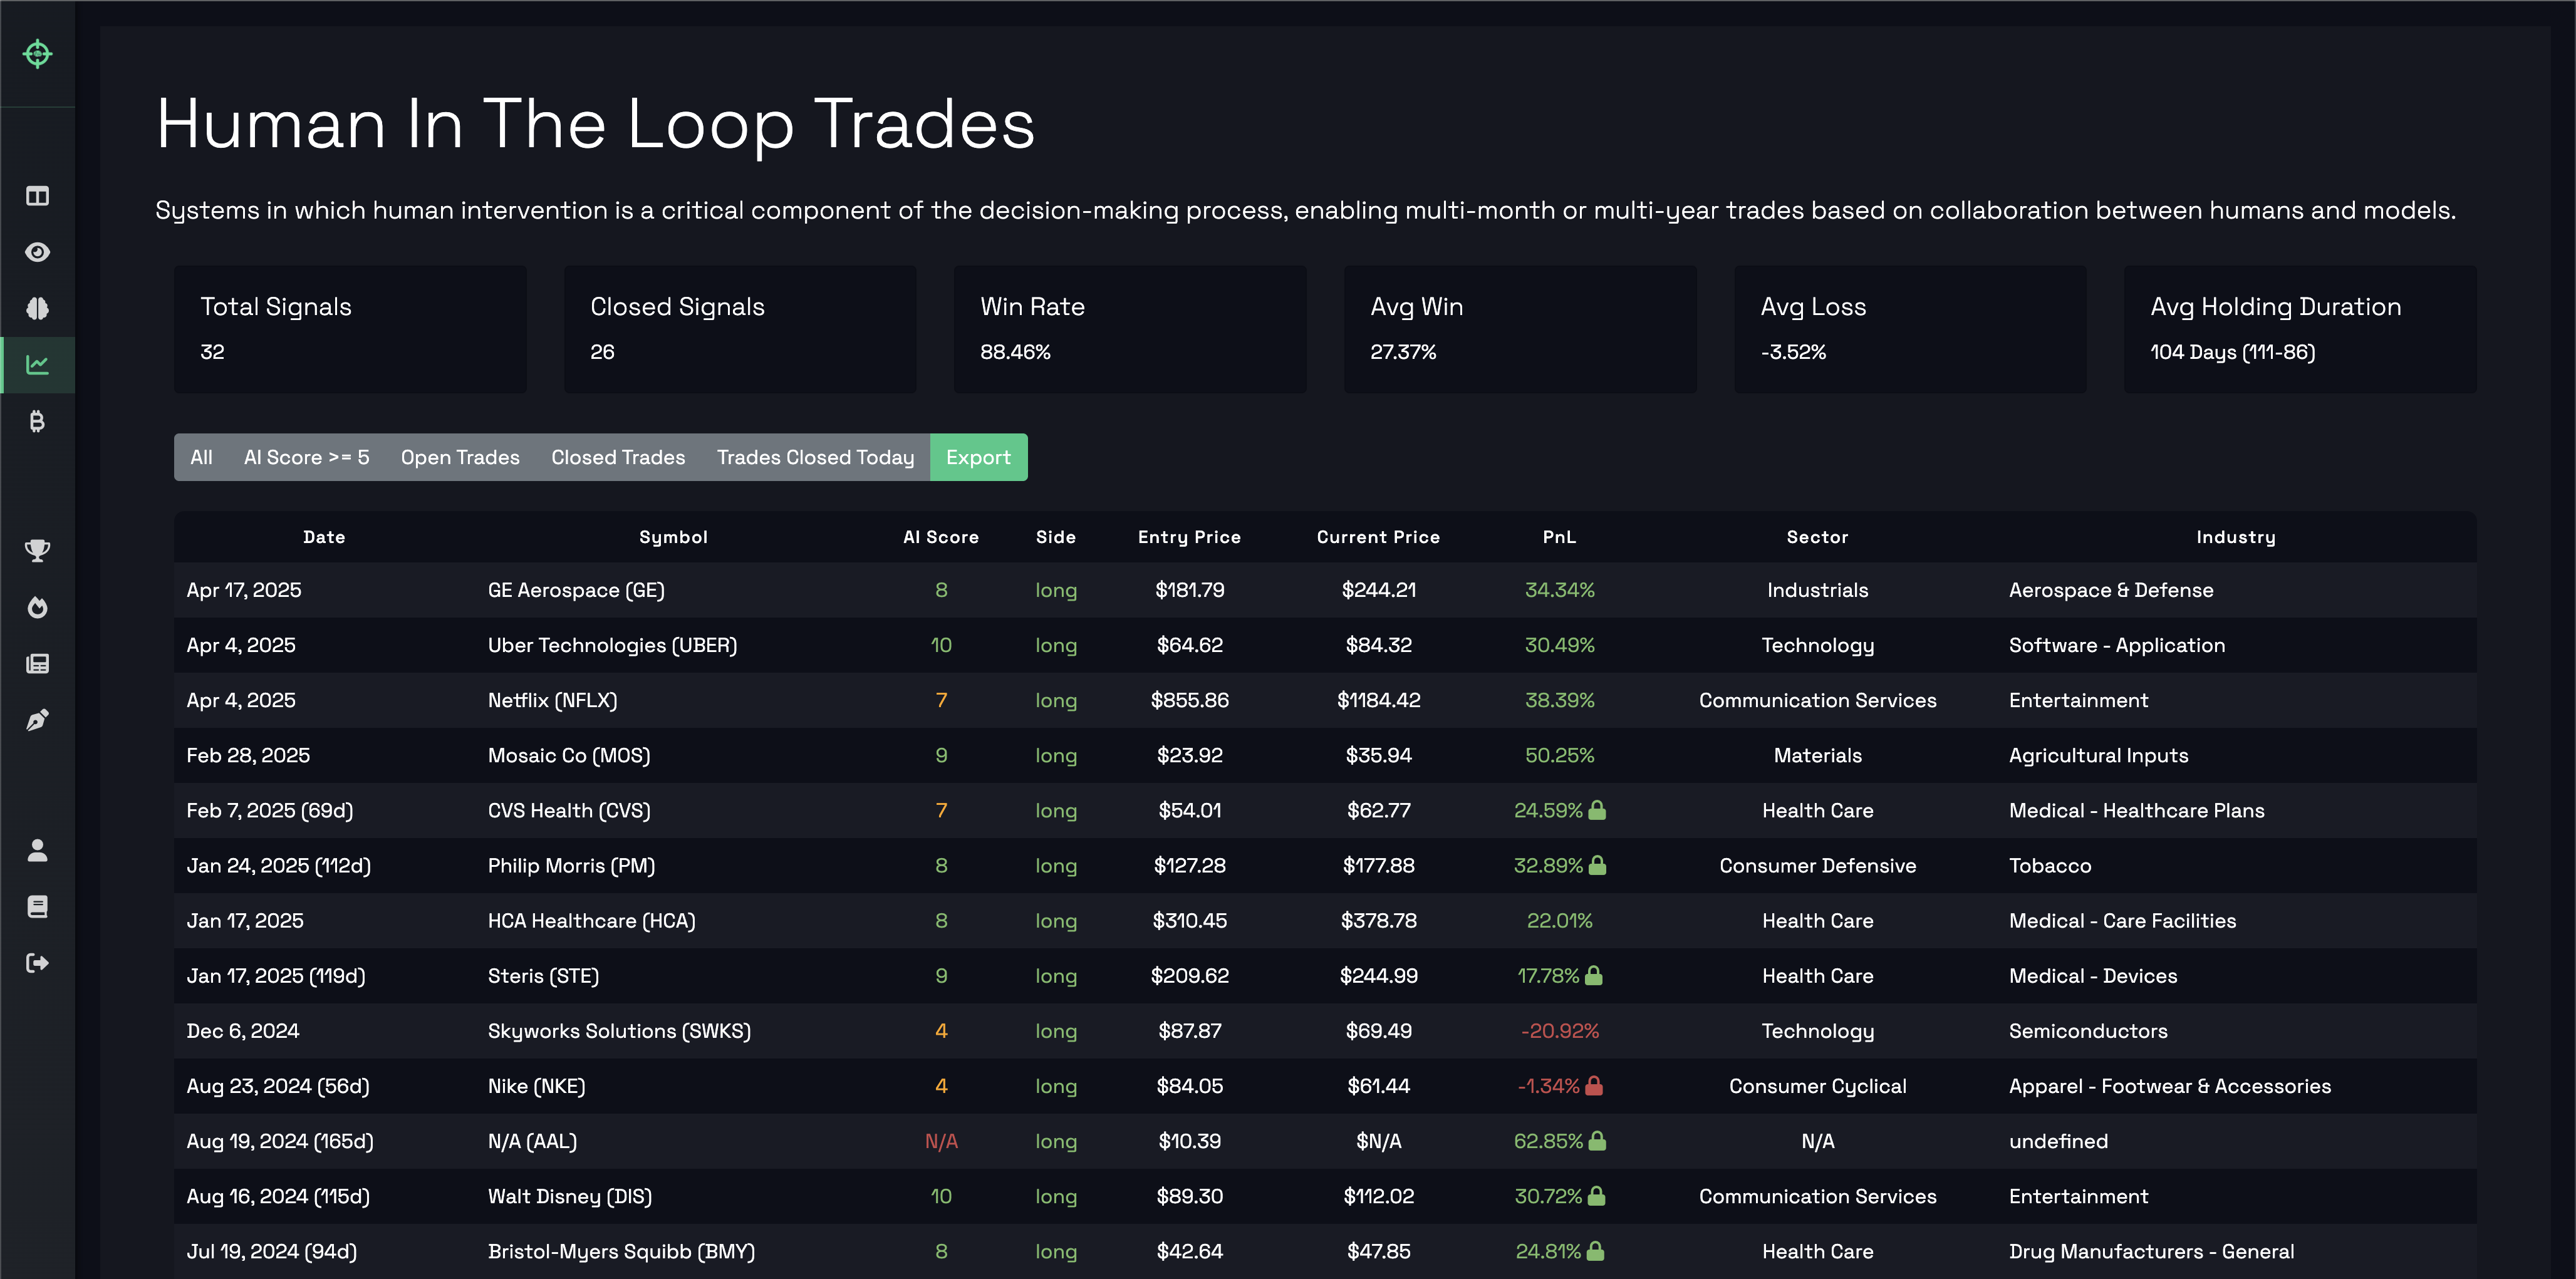Click Uber Technologies (UBER) symbol
This screenshot has width=2576, height=1279.
tap(612, 645)
